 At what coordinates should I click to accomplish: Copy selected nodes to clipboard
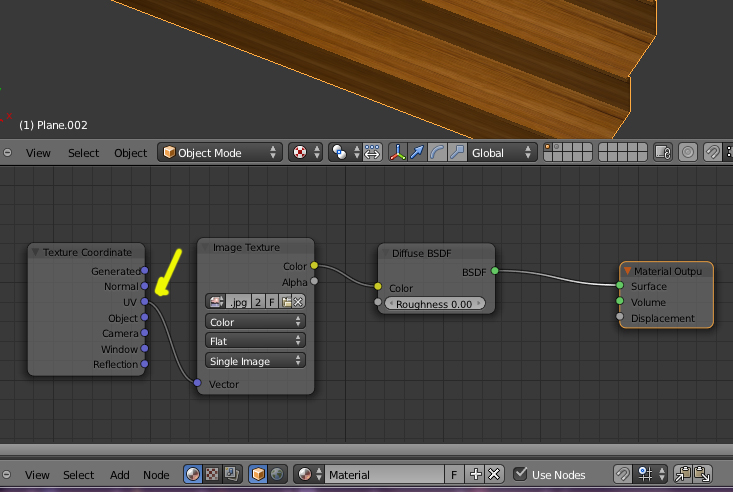(x=683, y=474)
